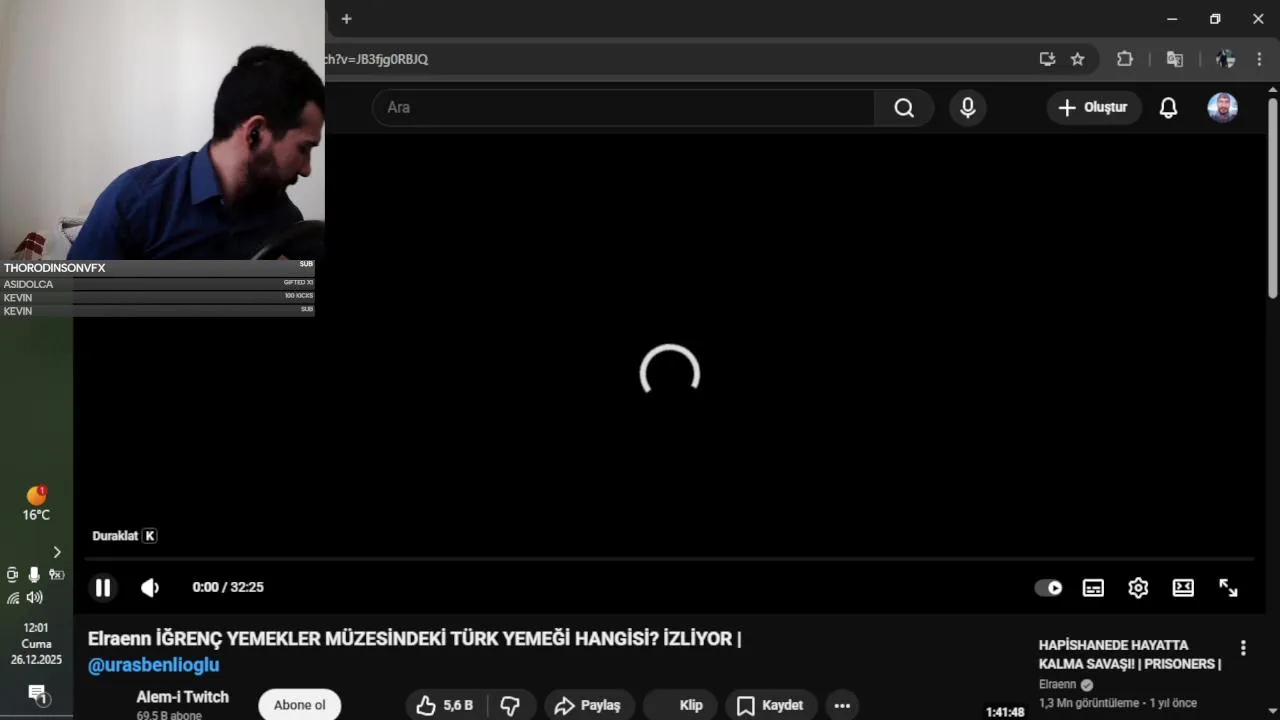
Task: Open the Chrome three-dot menu
Action: 1259,59
